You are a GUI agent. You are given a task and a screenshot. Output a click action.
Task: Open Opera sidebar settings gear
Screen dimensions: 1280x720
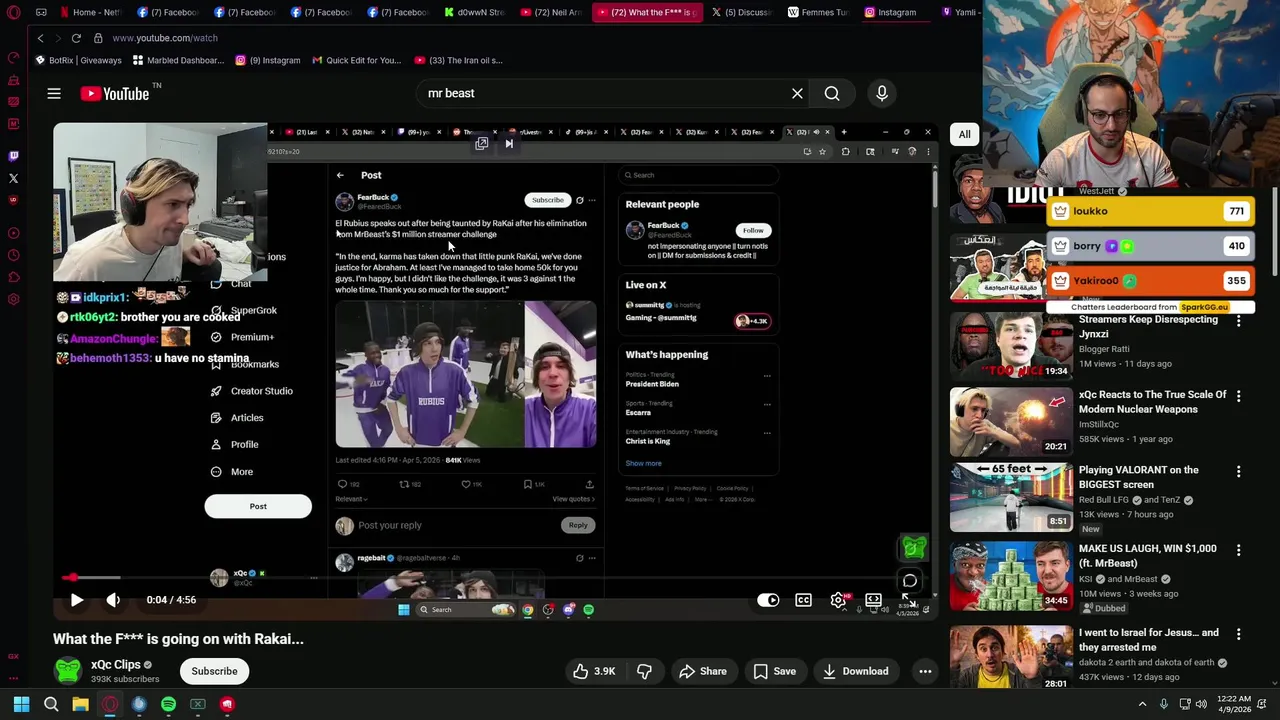click(13, 299)
